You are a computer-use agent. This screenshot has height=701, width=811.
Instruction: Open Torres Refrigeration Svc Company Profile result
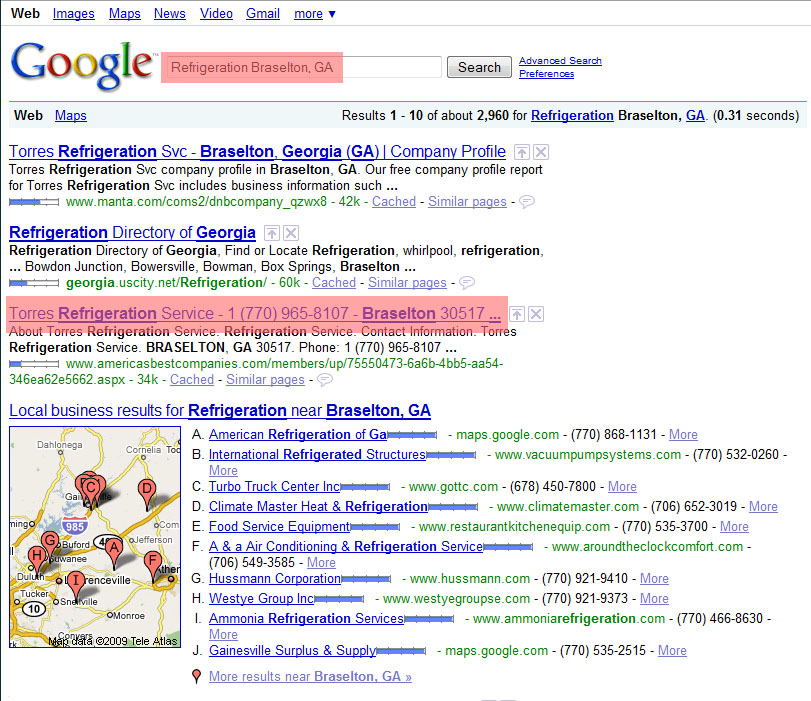click(x=257, y=152)
